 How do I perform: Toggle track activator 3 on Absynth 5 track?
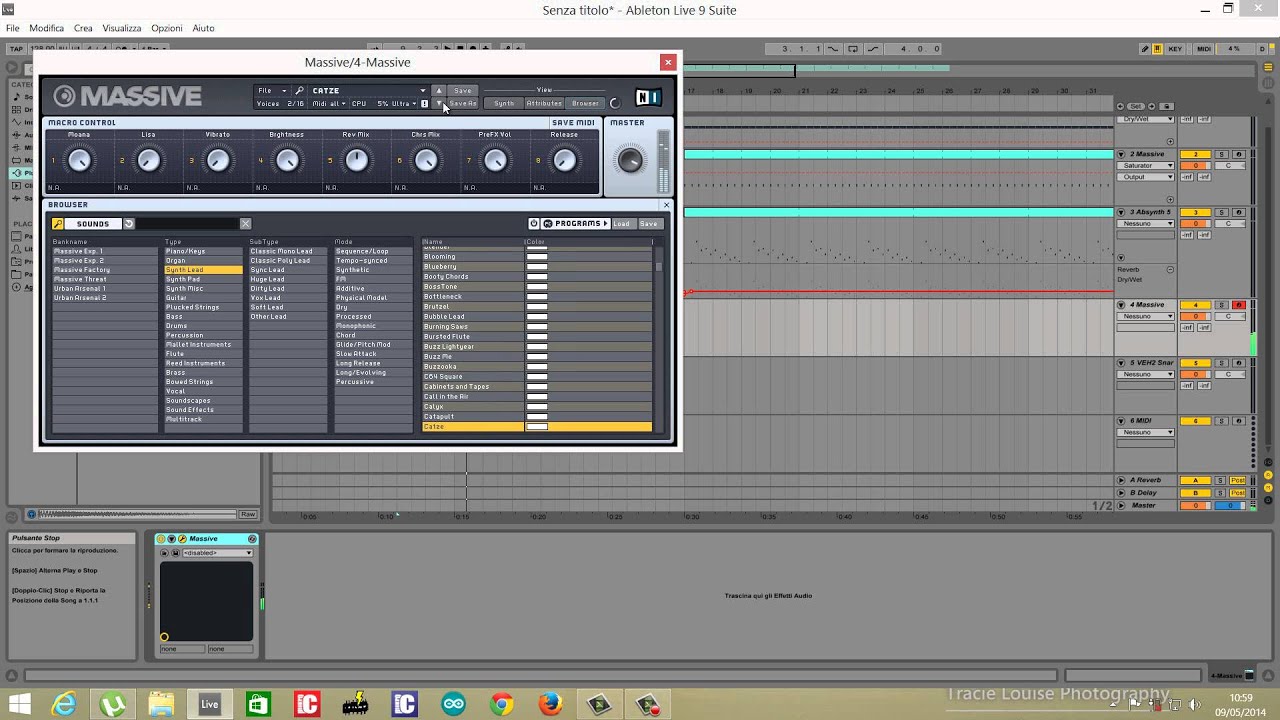tap(1195, 212)
